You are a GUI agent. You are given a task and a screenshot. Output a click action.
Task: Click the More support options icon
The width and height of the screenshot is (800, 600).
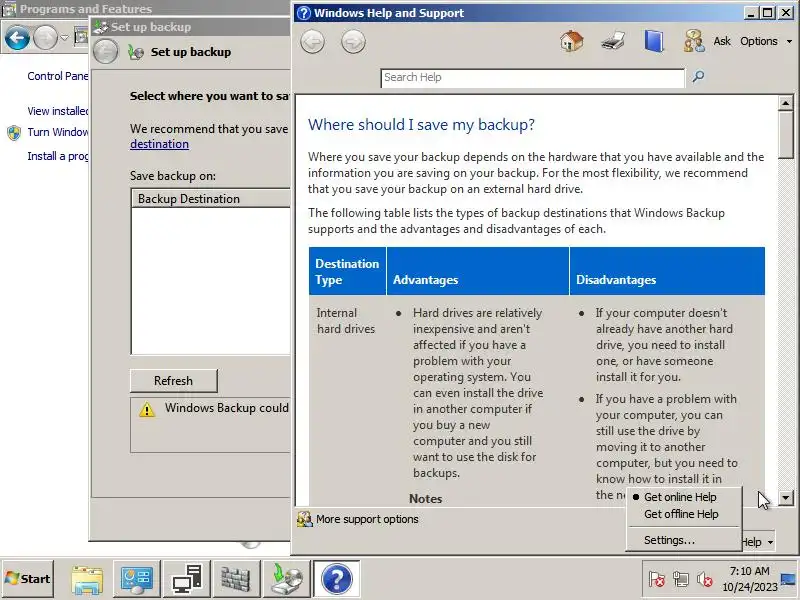coord(305,519)
